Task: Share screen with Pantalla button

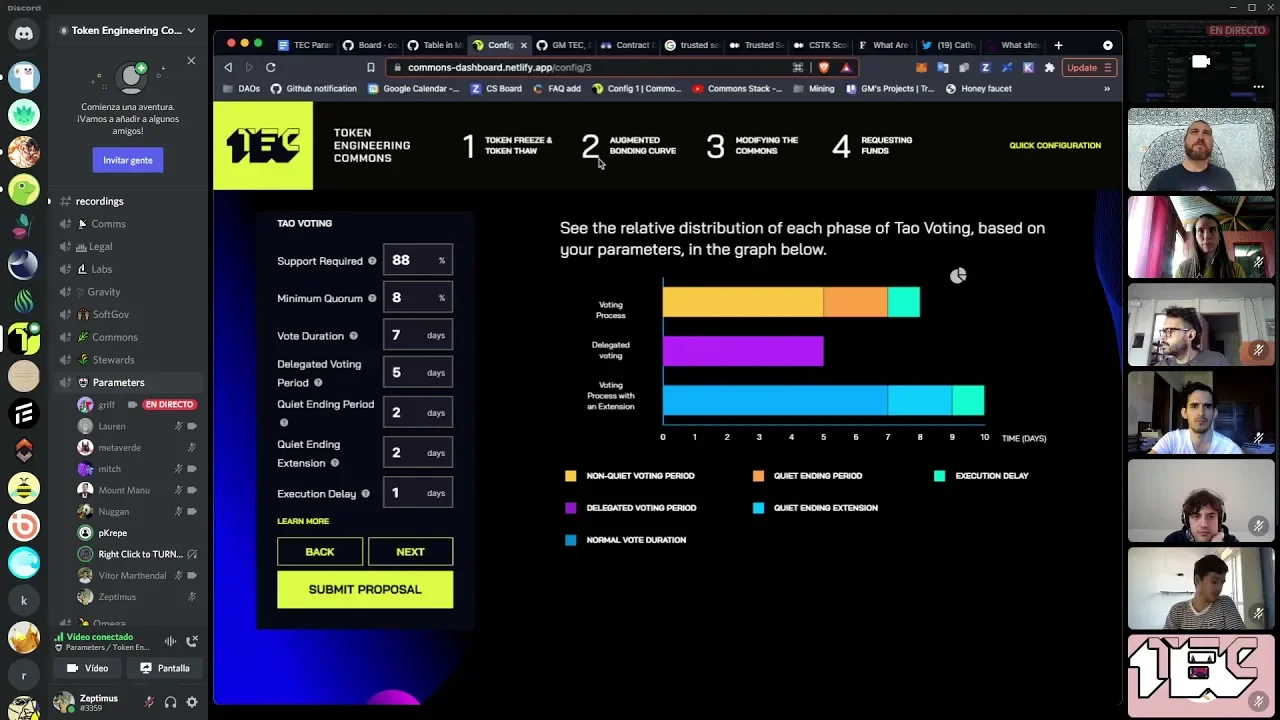Action: 164,668
